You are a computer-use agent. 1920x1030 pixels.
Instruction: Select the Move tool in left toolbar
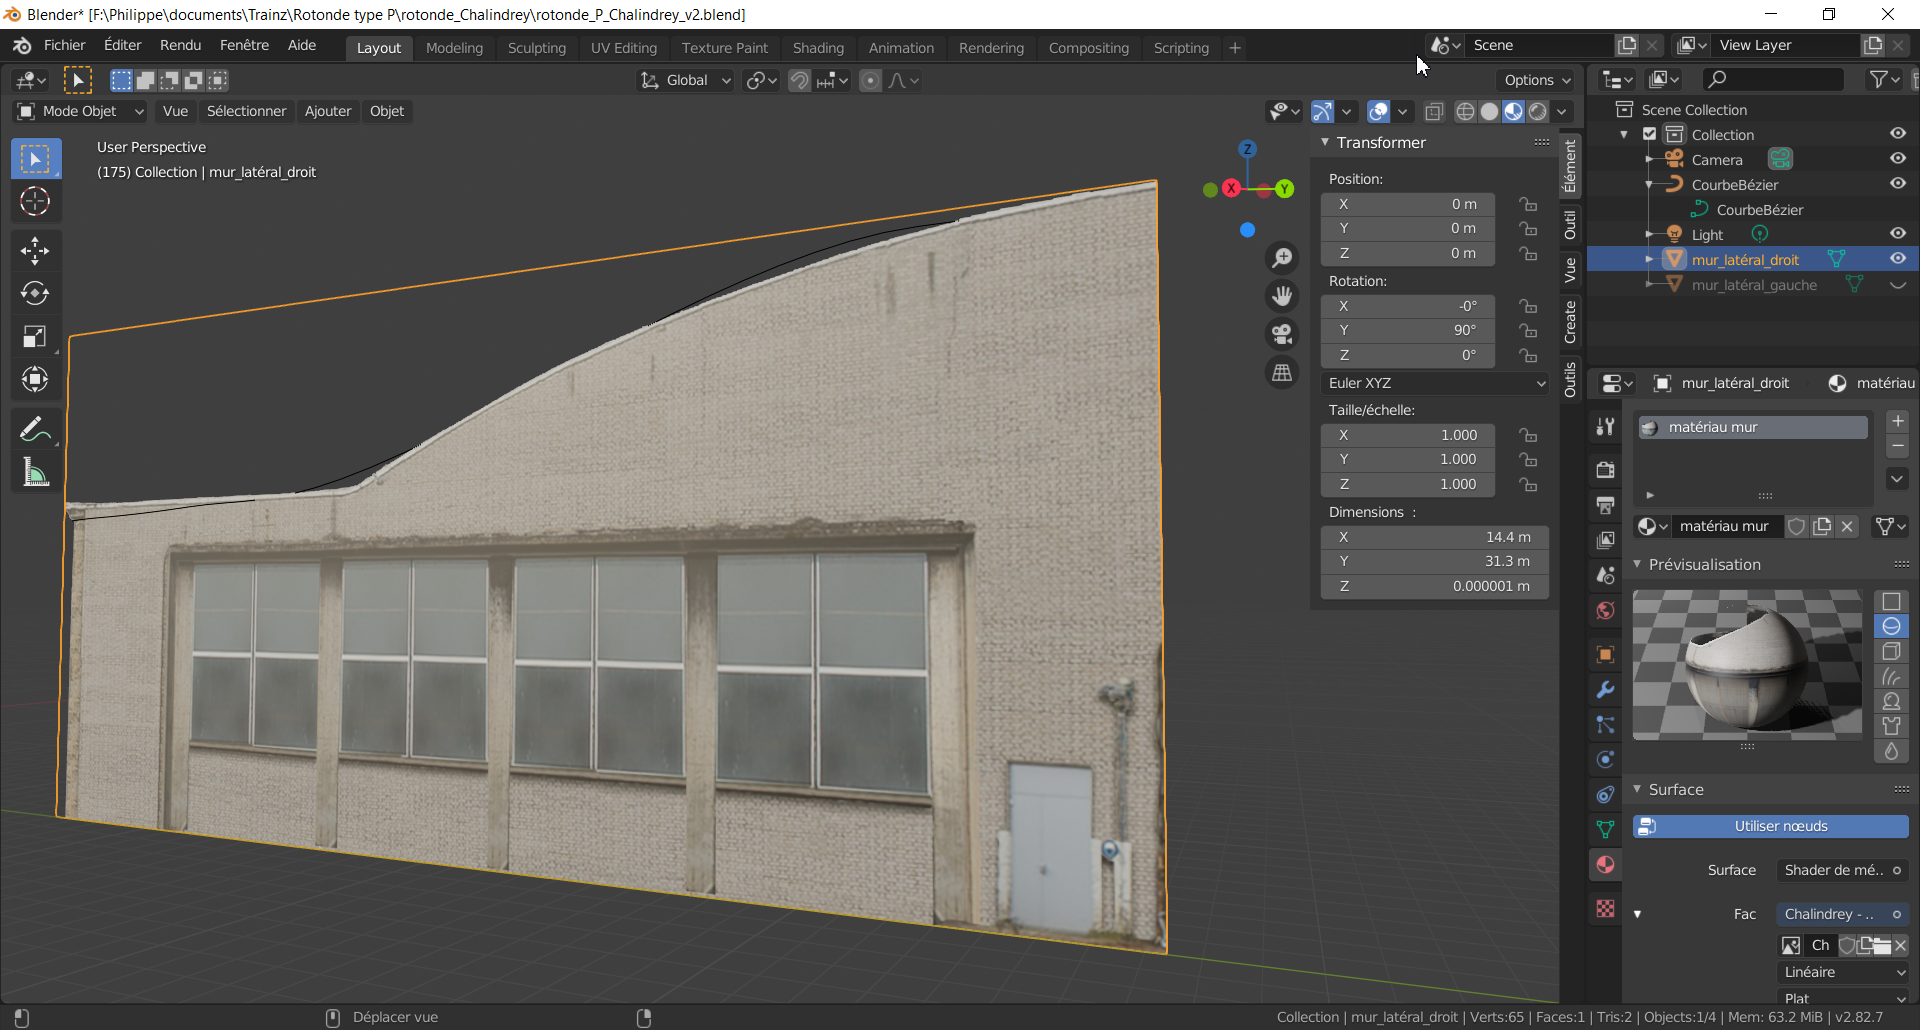(35, 250)
